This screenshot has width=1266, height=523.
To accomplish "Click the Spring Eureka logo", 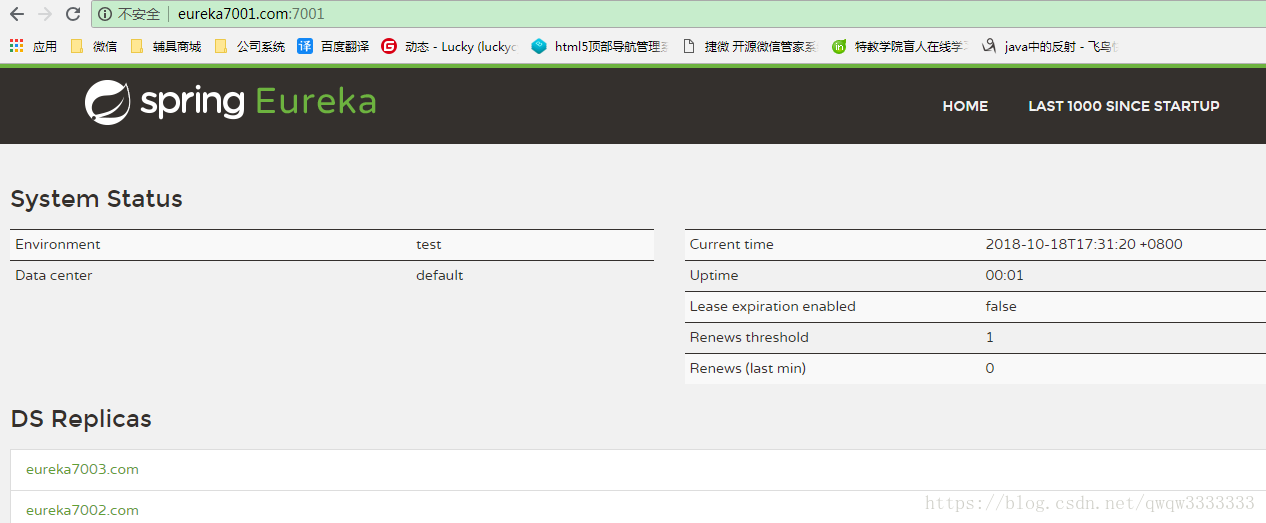I will (x=231, y=102).
